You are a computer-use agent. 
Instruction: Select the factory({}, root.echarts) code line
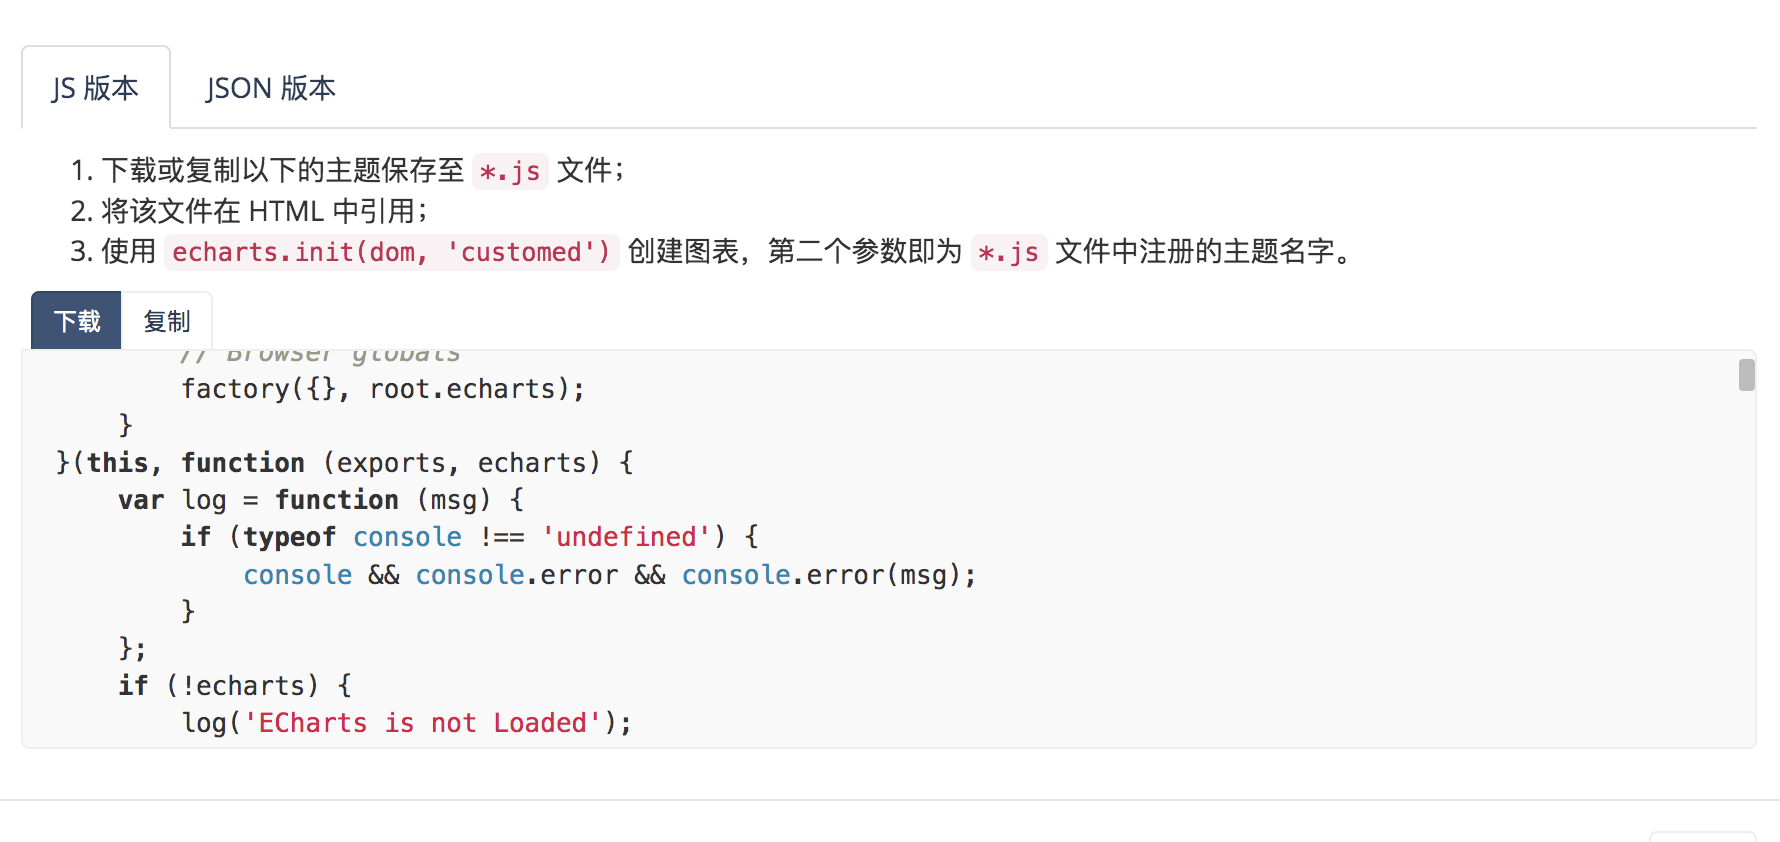(x=382, y=388)
